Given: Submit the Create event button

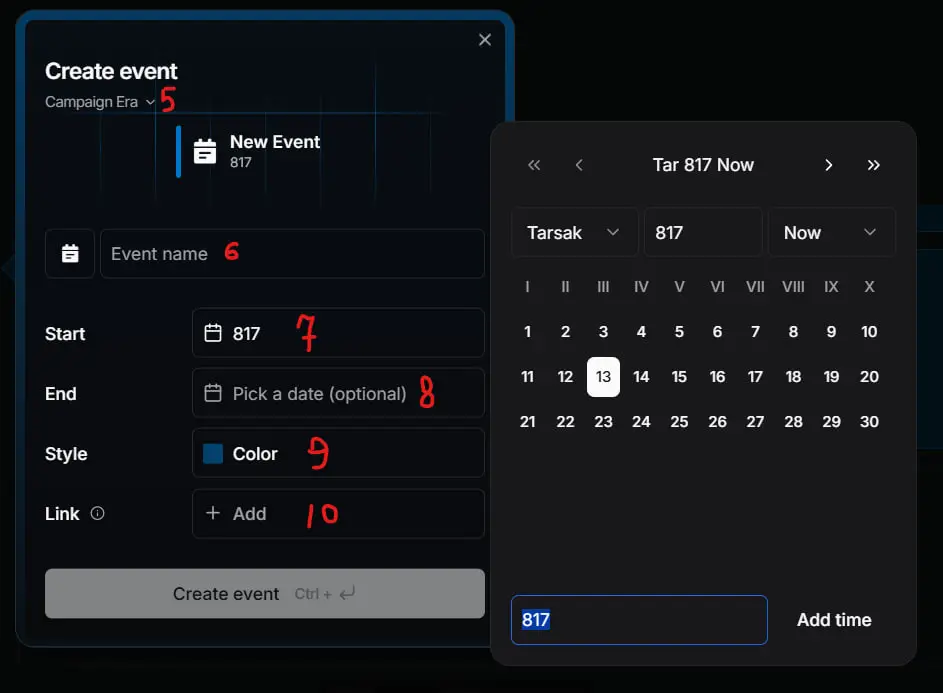Looking at the screenshot, I should pyautogui.click(x=265, y=594).
